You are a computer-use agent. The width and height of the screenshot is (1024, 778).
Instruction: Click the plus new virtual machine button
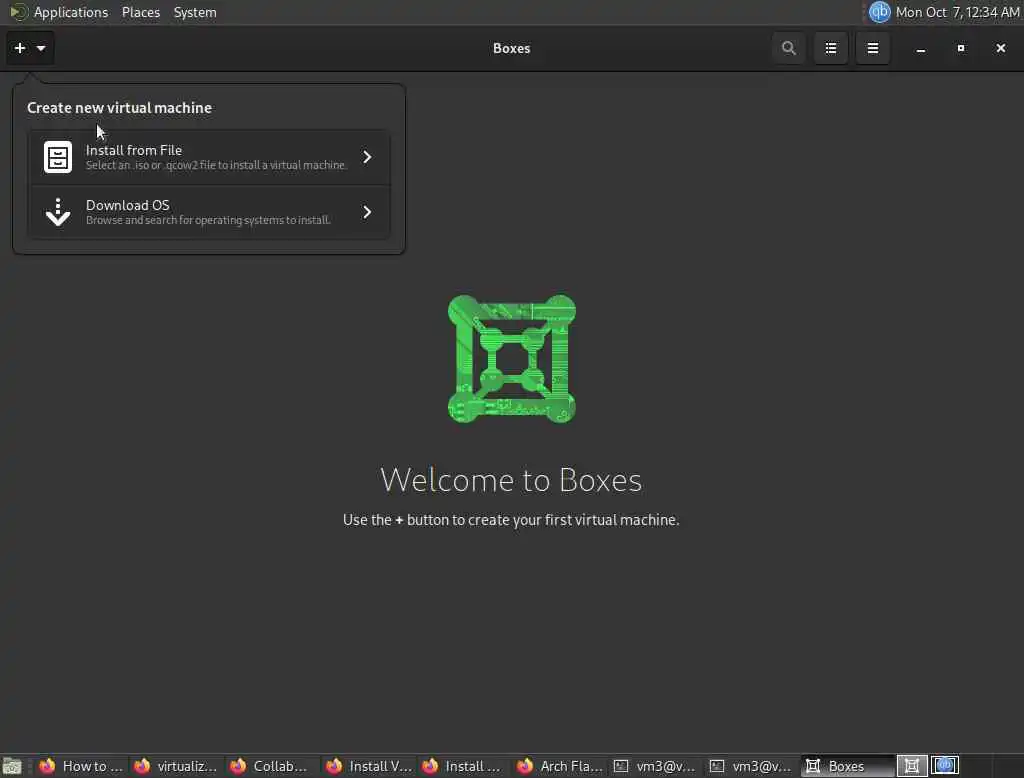30,48
